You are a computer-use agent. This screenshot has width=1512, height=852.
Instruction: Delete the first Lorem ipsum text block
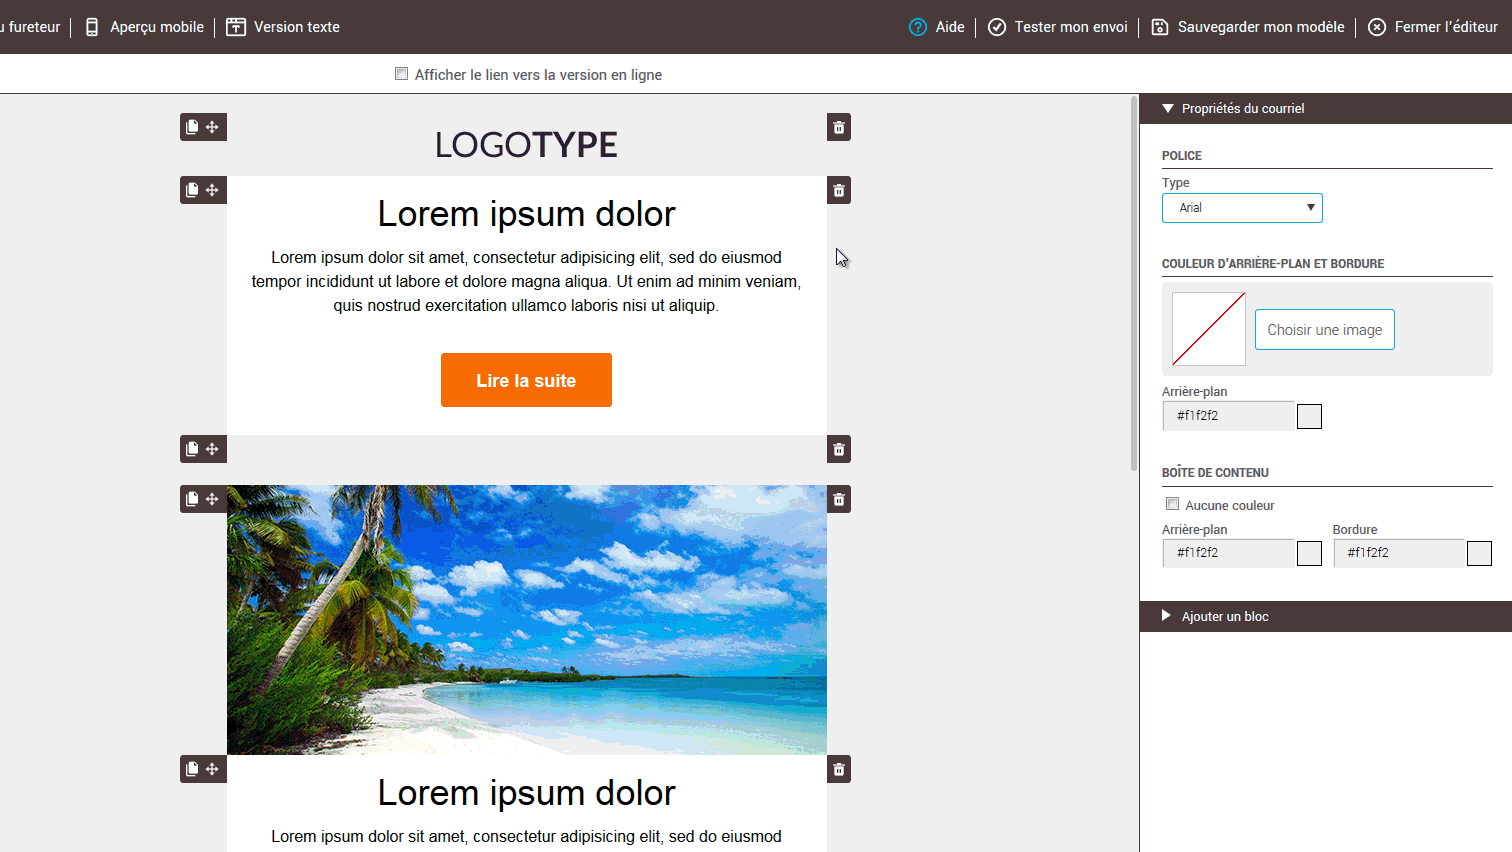click(839, 190)
